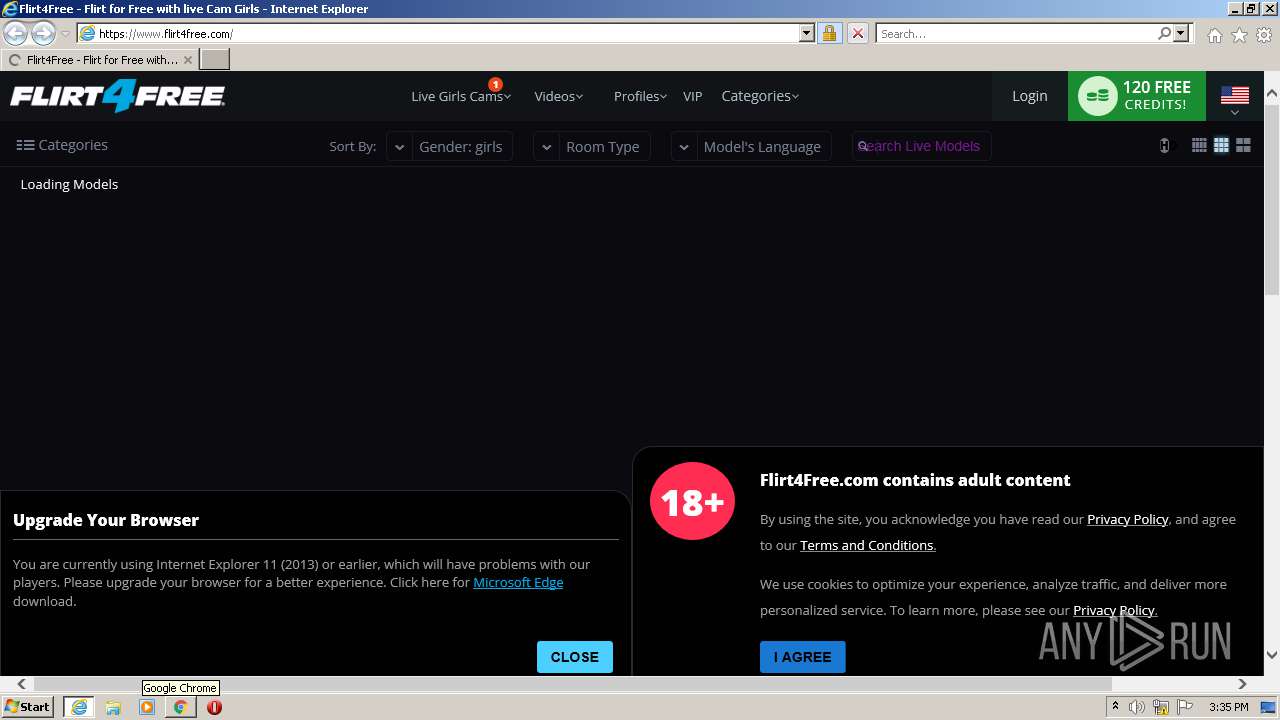Focus the Search Live Models field

pos(921,146)
